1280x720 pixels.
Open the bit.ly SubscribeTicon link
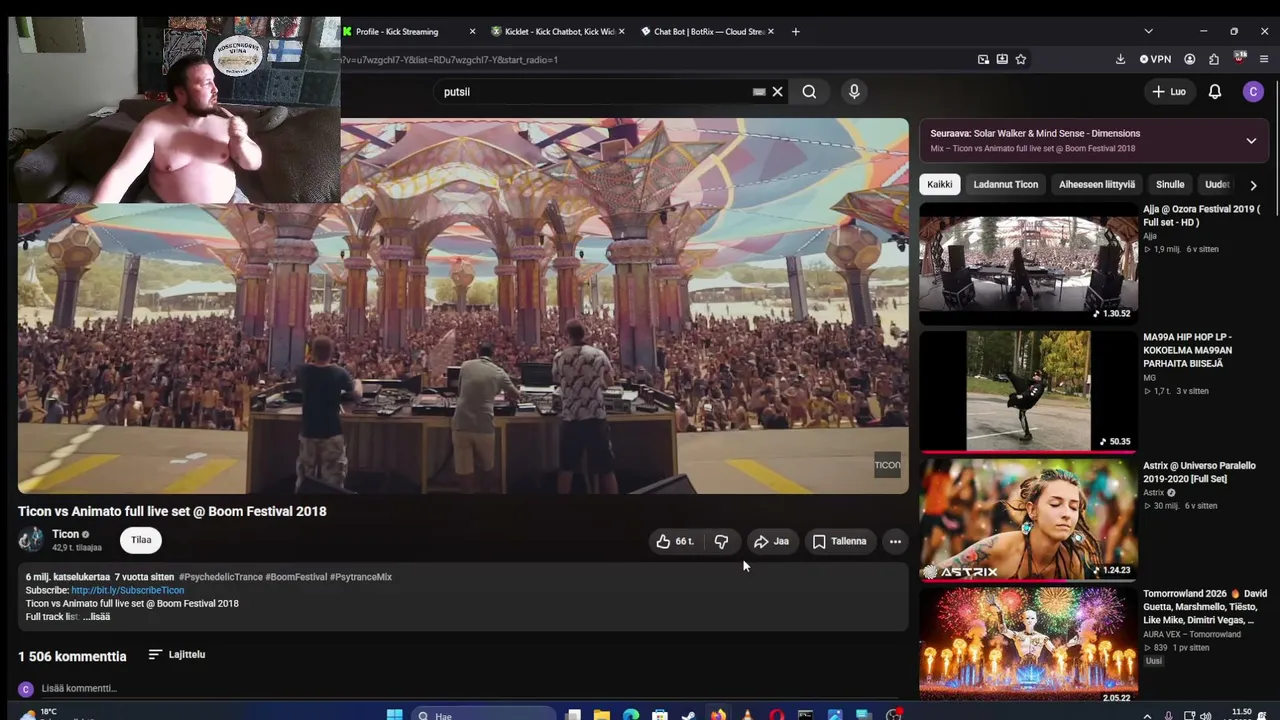pos(128,591)
